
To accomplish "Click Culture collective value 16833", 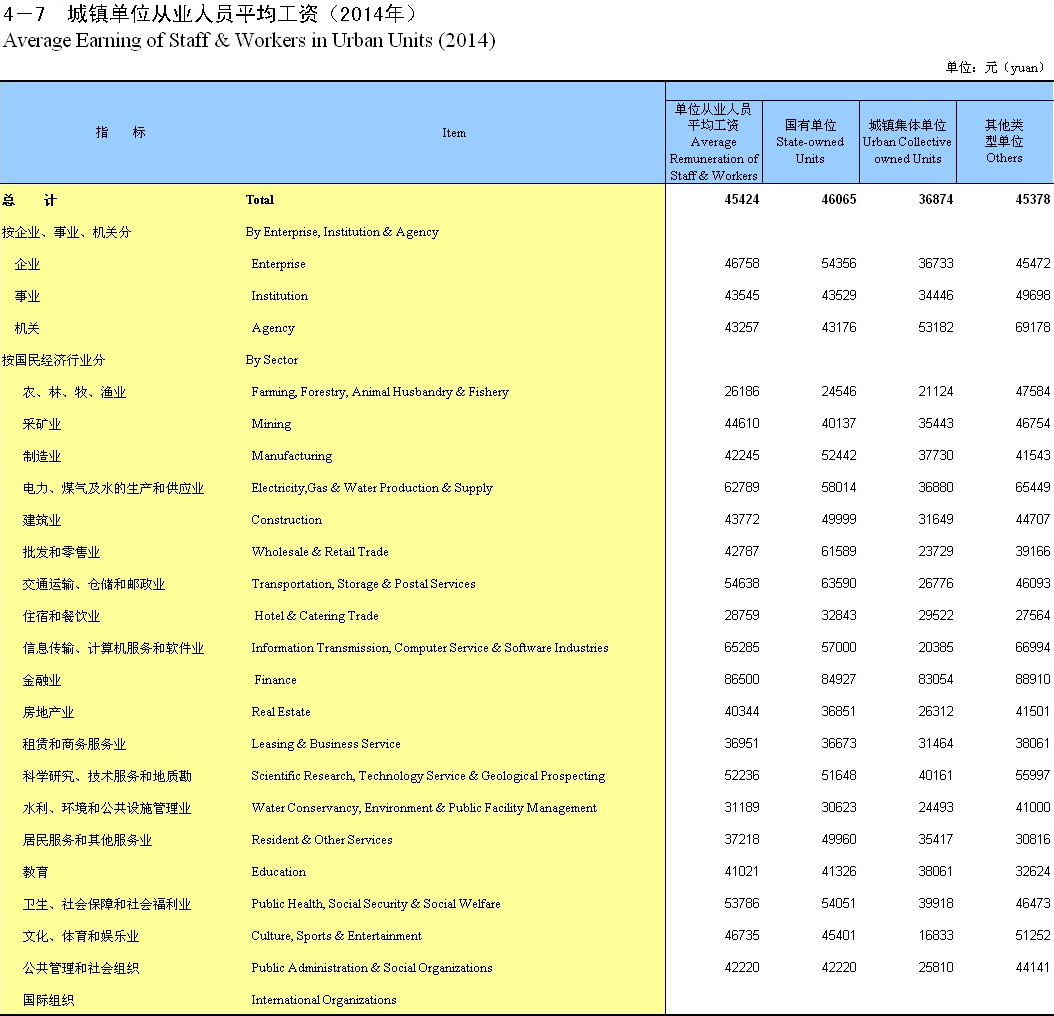I will point(936,935).
